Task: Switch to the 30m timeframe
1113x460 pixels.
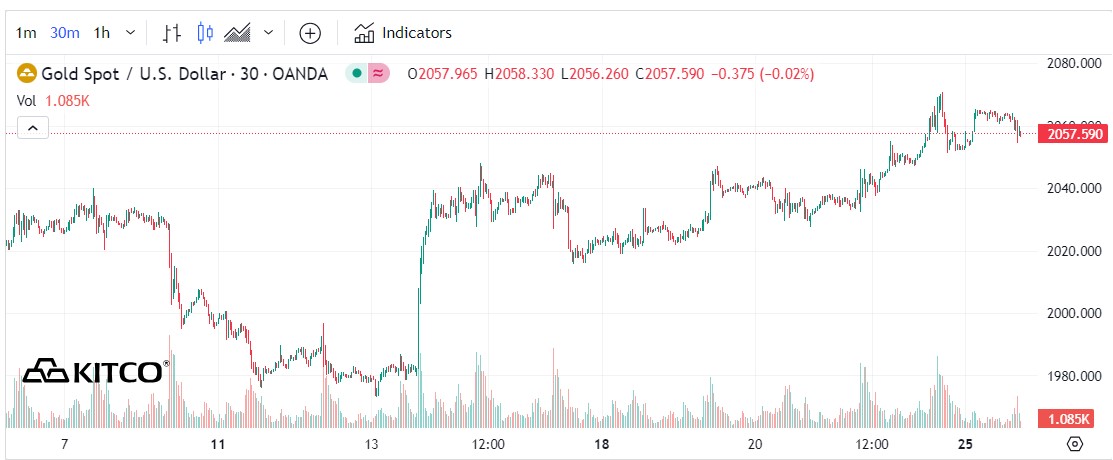Action: (64, 33)
